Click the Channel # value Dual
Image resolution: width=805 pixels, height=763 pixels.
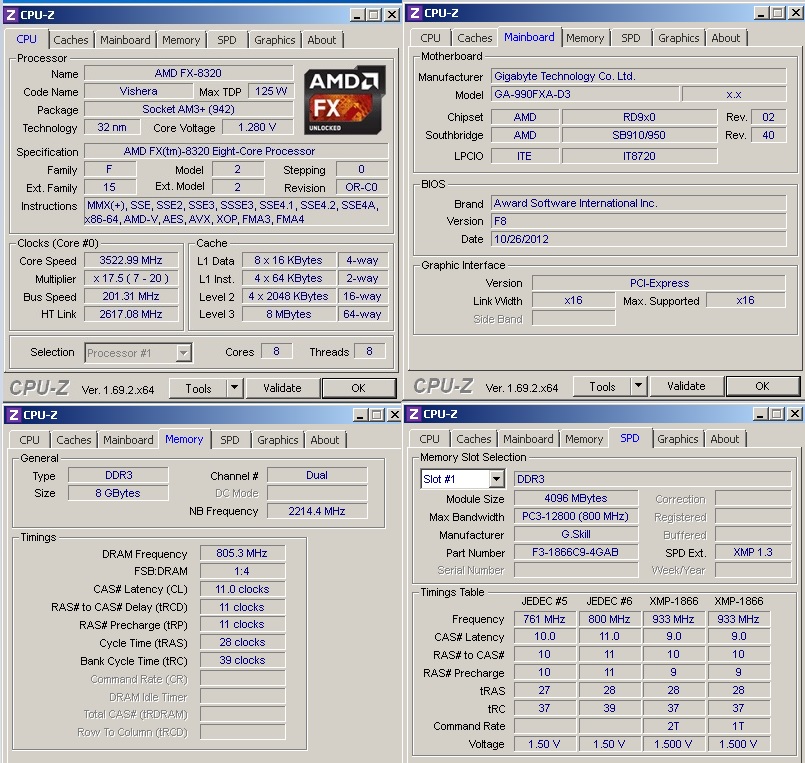(317, 475)
